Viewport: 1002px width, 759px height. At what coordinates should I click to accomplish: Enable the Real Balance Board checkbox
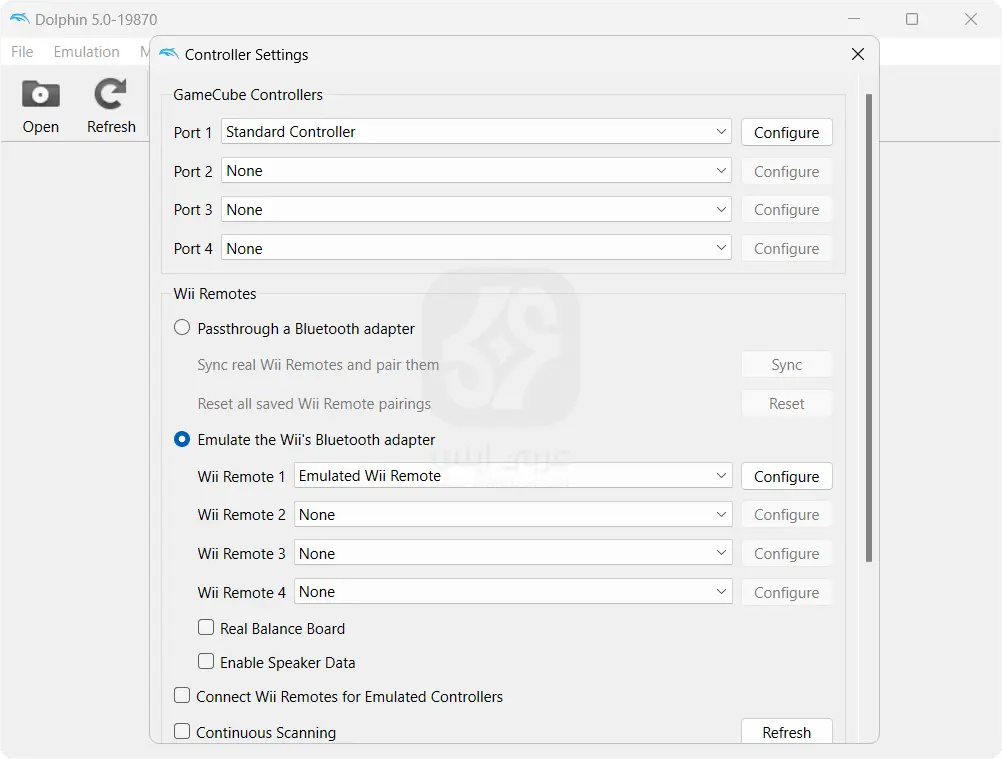(206, 628)
